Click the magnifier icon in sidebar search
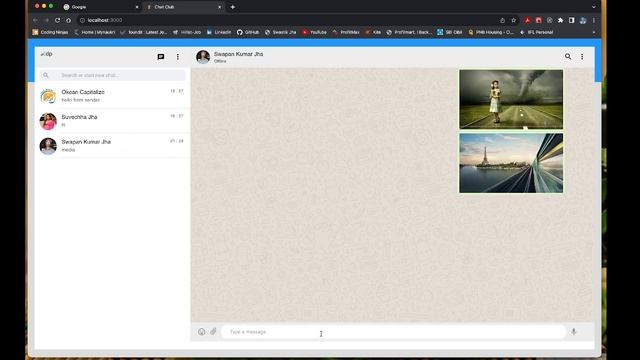This screenshot has width=640, height=360. tap(46, 75)
